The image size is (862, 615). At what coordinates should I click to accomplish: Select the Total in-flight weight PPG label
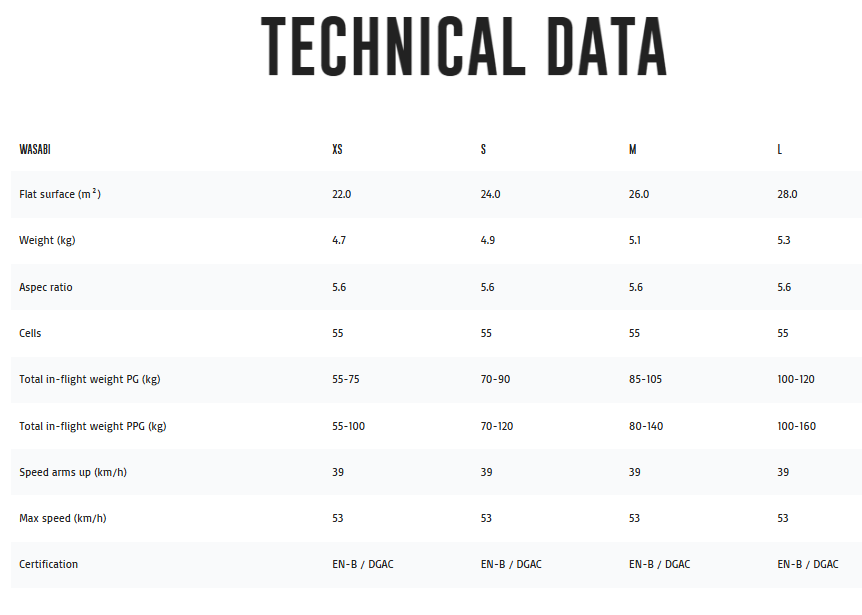coord(93,426)
